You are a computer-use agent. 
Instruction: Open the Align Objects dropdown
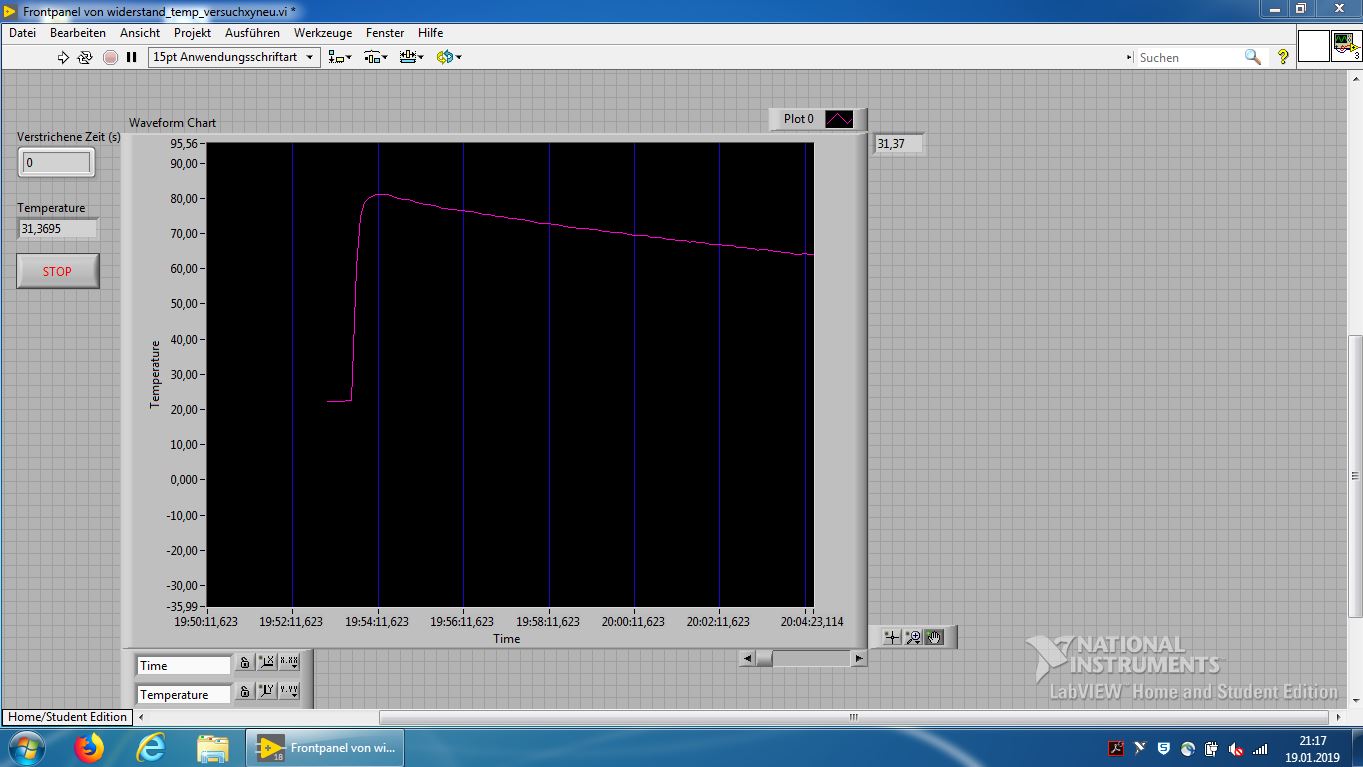coord(340,57)
